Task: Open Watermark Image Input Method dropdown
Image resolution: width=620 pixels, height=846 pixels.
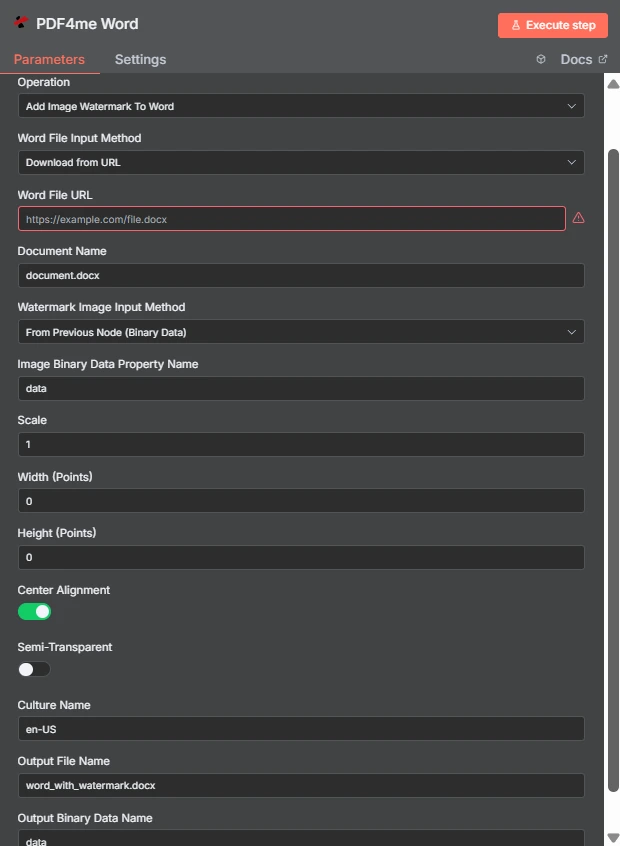Action: pyautogui.click(x=301, y=332)
